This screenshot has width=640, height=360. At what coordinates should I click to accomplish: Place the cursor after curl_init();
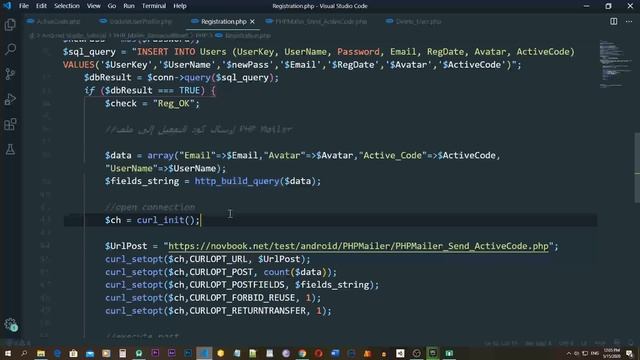click(200, 220)
